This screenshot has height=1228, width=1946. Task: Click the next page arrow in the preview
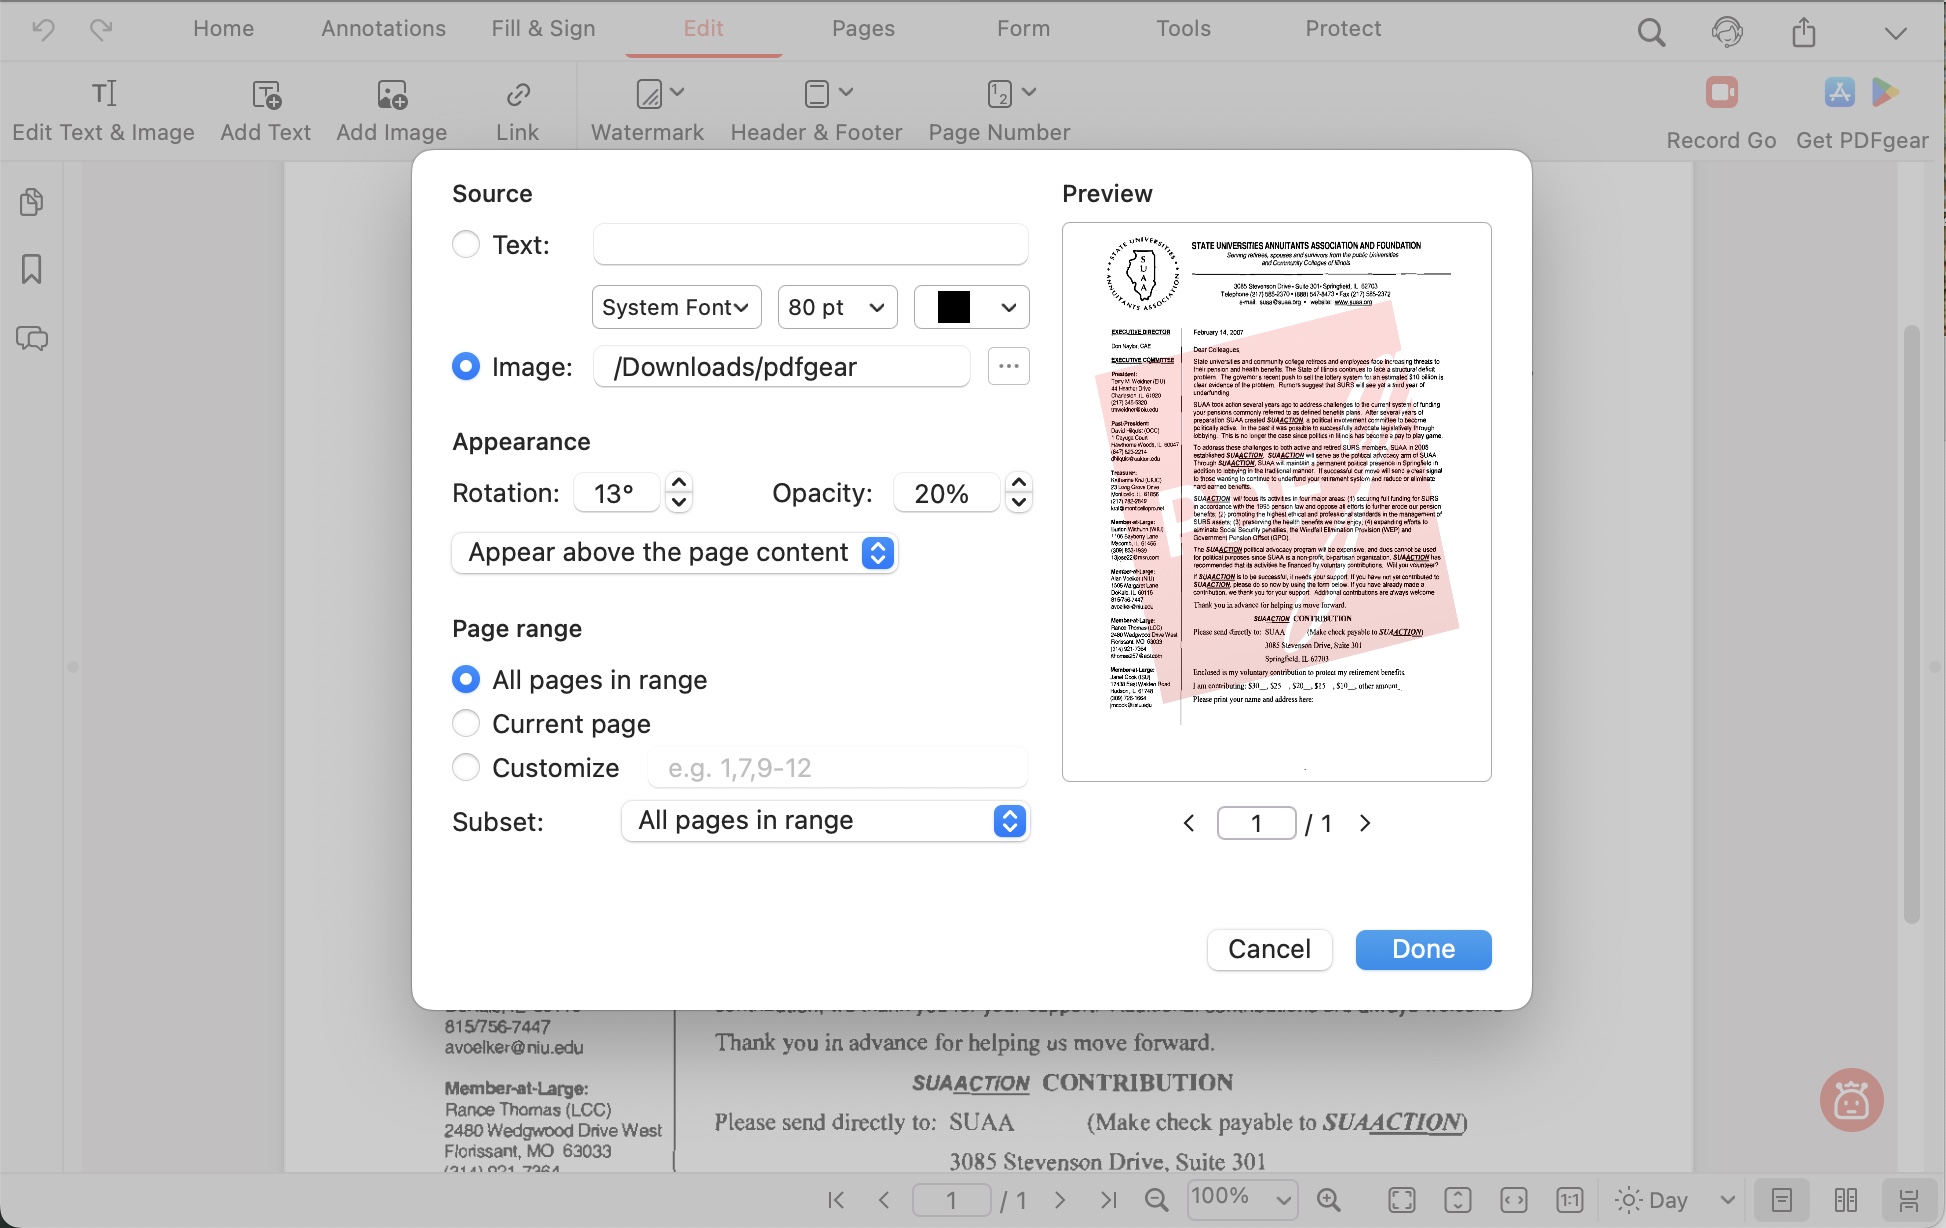[1364, 823]
